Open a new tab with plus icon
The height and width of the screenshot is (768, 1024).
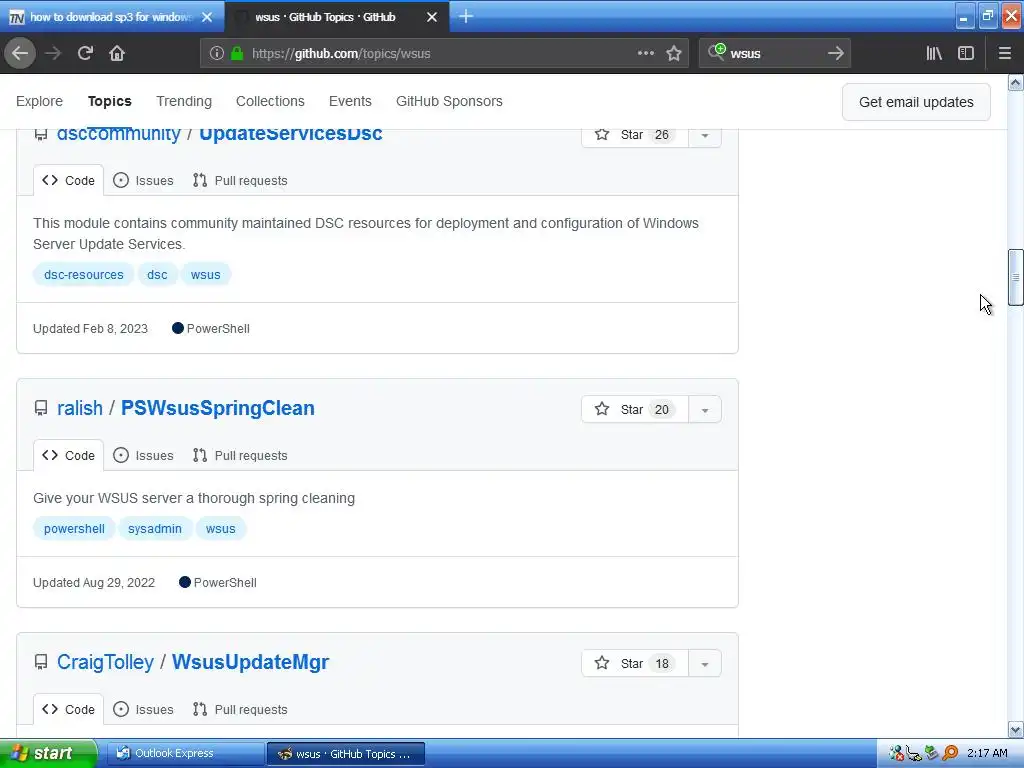pos(466,16)
